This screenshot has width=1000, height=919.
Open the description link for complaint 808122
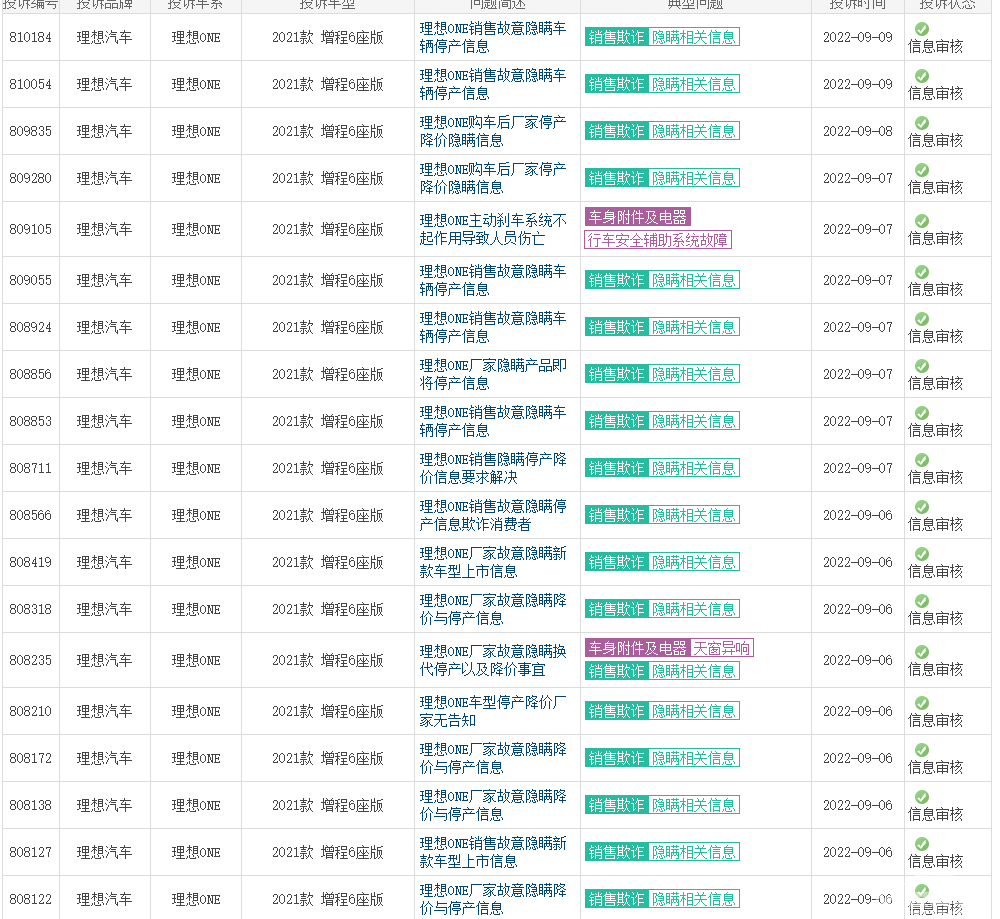point(493,899)
